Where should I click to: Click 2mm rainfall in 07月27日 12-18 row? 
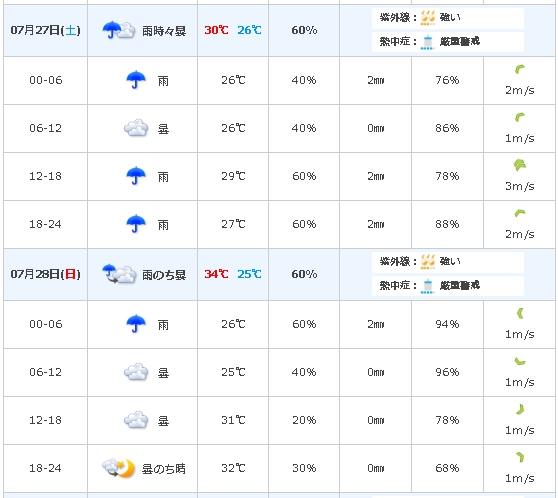376,176
